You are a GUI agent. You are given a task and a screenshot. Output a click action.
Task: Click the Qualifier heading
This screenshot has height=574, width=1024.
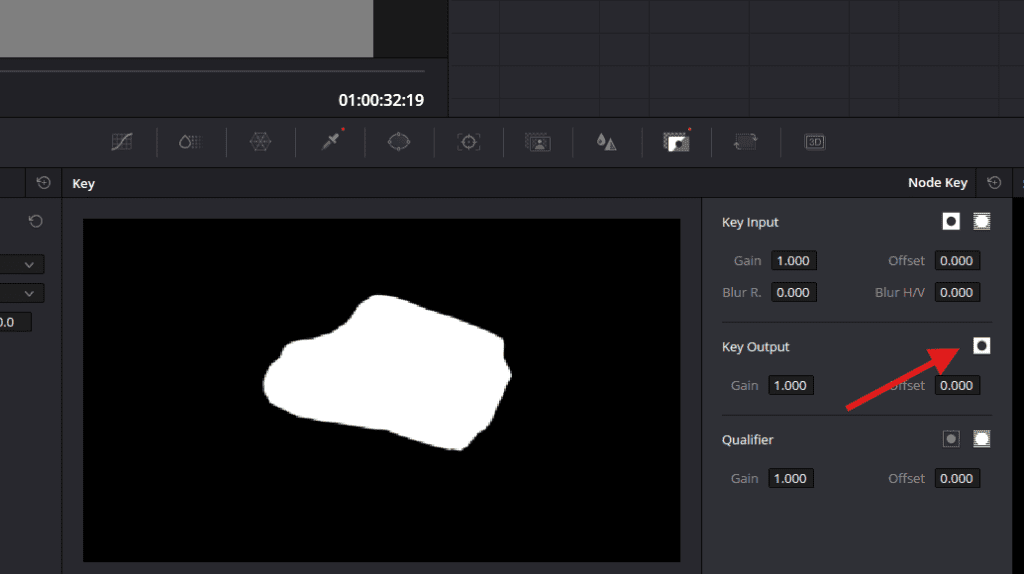pyautogui.click(x=747, y=439)
